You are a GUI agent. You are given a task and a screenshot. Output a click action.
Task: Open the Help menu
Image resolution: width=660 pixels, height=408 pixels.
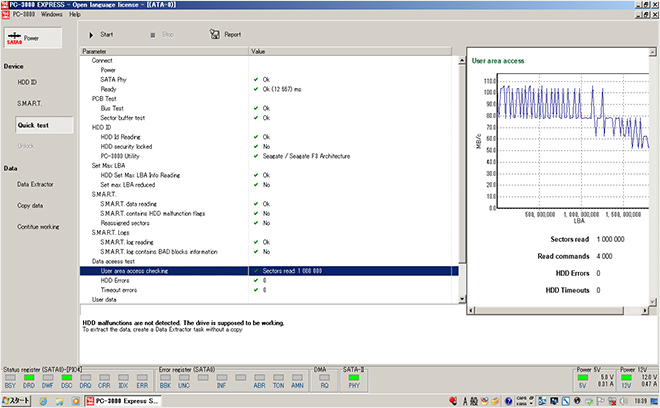point(75,14)
